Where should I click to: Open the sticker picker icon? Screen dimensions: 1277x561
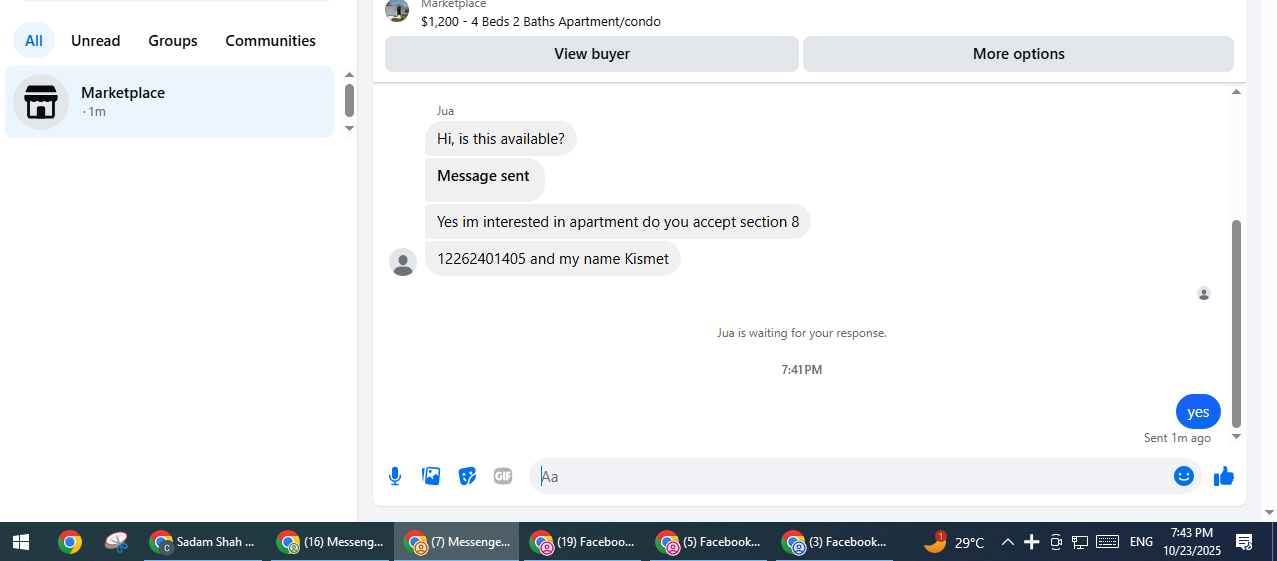[467, 476]
